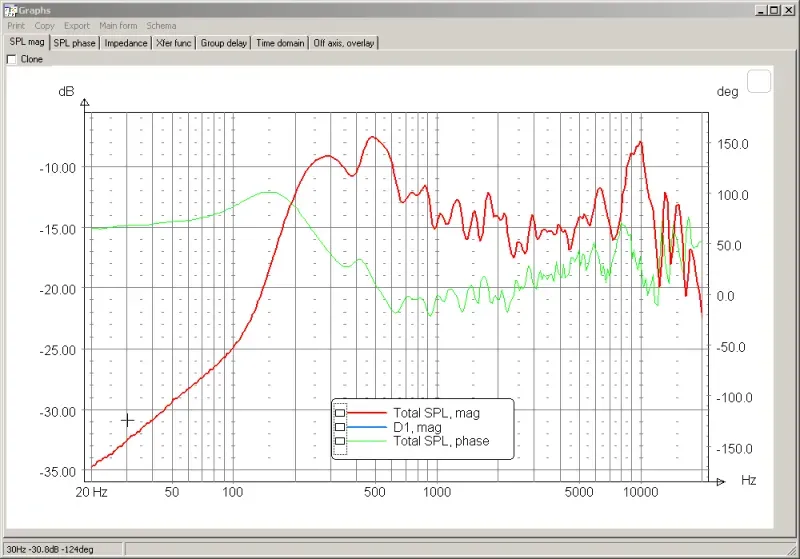Minimize the Graphs window

pos(761,10)
